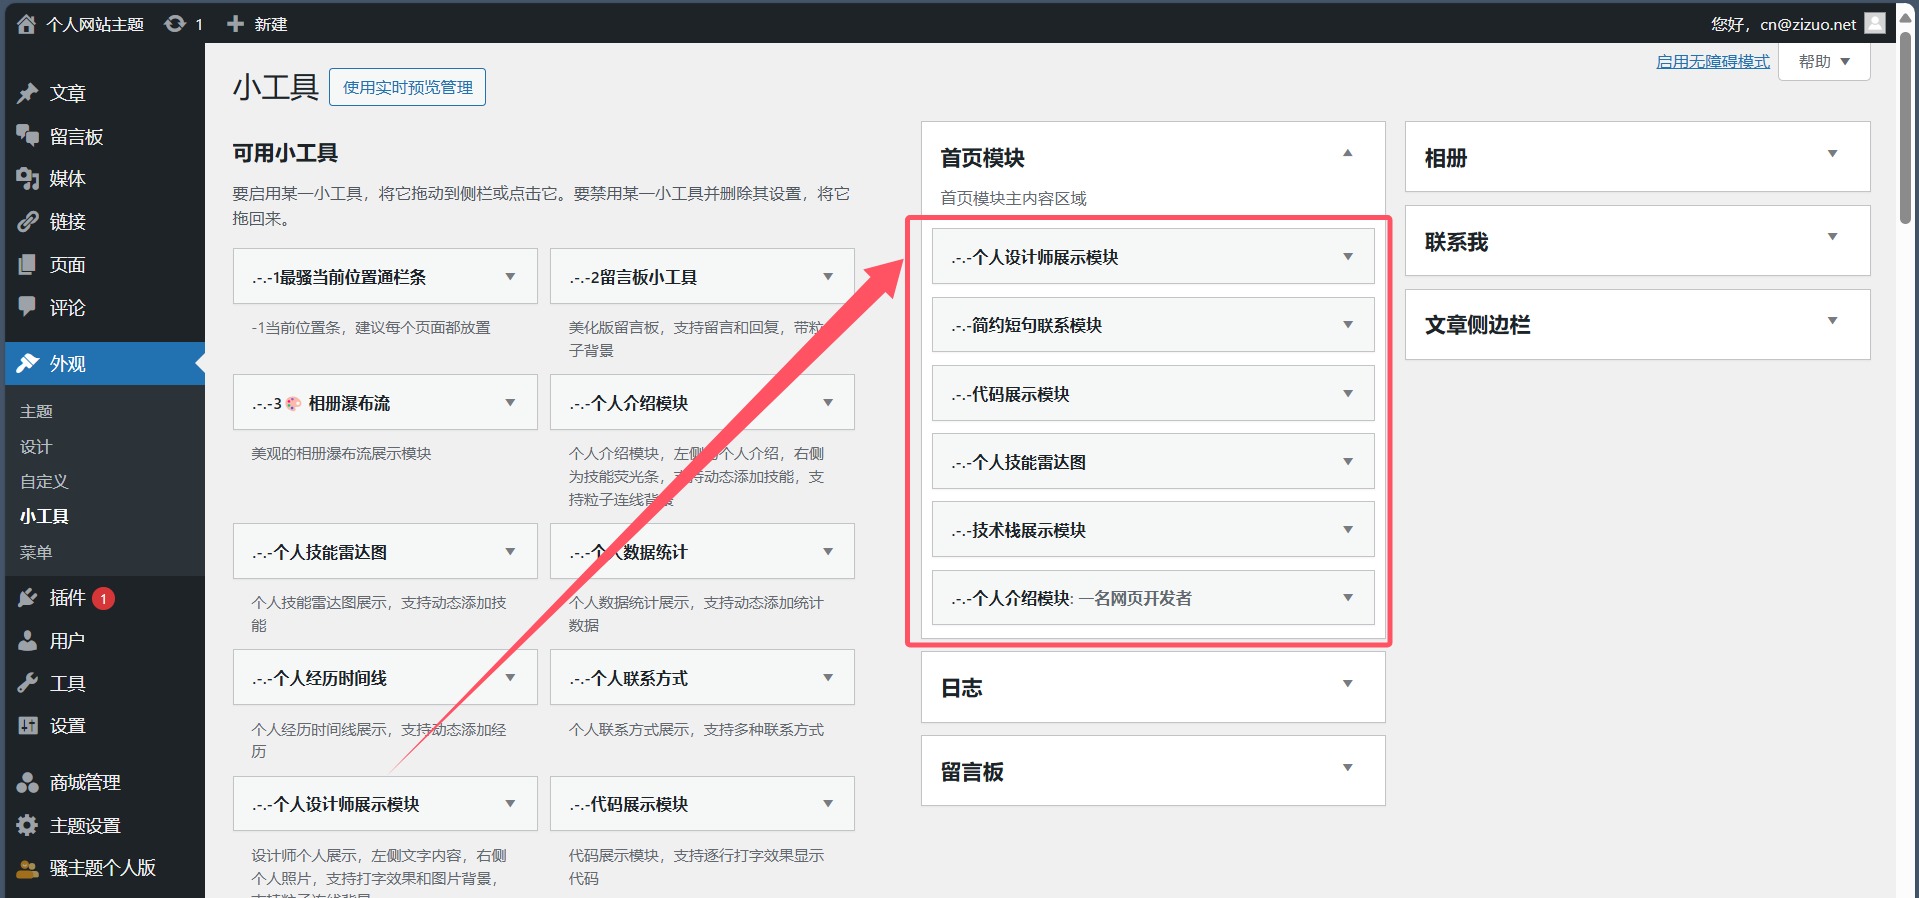The height and width of the screenshot is (898, 1919).
Task: Collapse the 首页模块 widget area
Action: 1347,154
